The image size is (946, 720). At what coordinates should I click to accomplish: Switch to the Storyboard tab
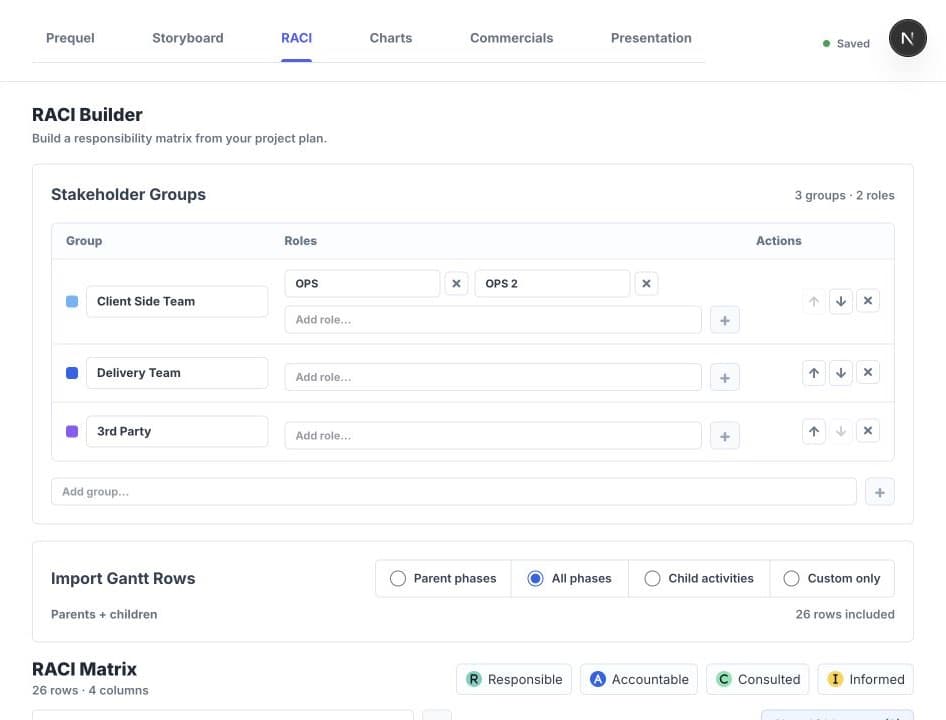click(x=188, y=38)
